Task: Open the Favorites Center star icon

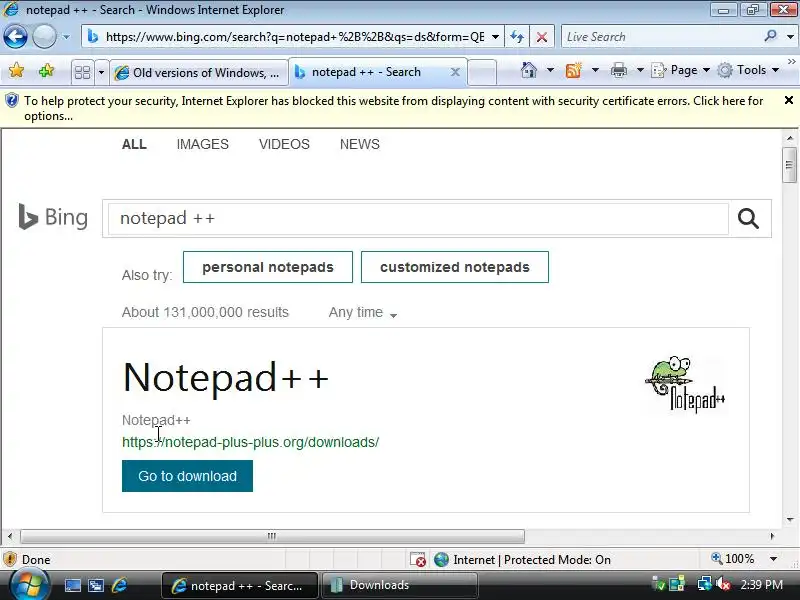Action: (x=16, y=70)
